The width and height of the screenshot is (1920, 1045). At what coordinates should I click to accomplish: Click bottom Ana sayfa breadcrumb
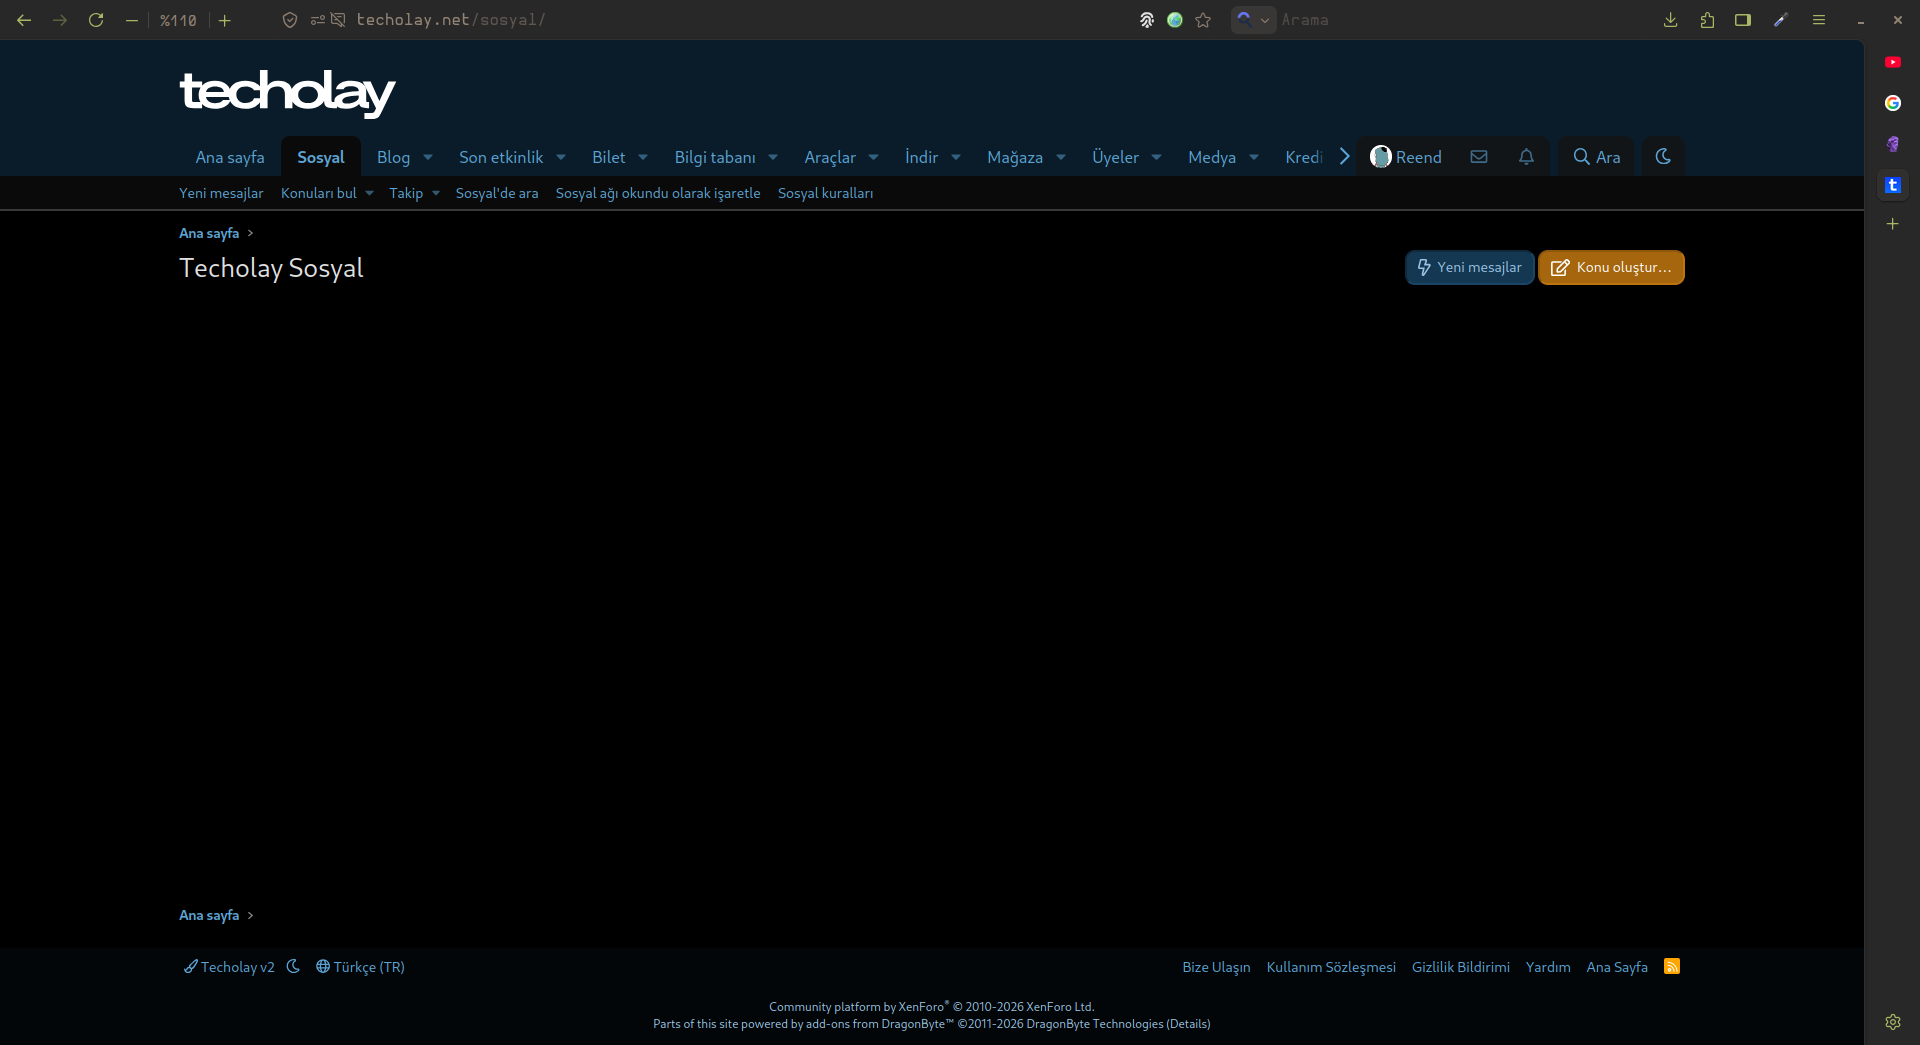click(209, 915)
